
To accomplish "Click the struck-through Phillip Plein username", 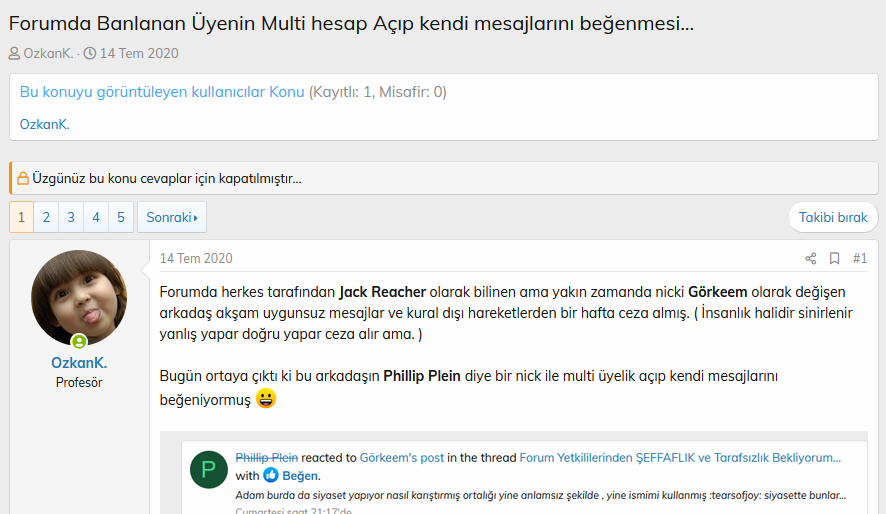I will 266,457.
